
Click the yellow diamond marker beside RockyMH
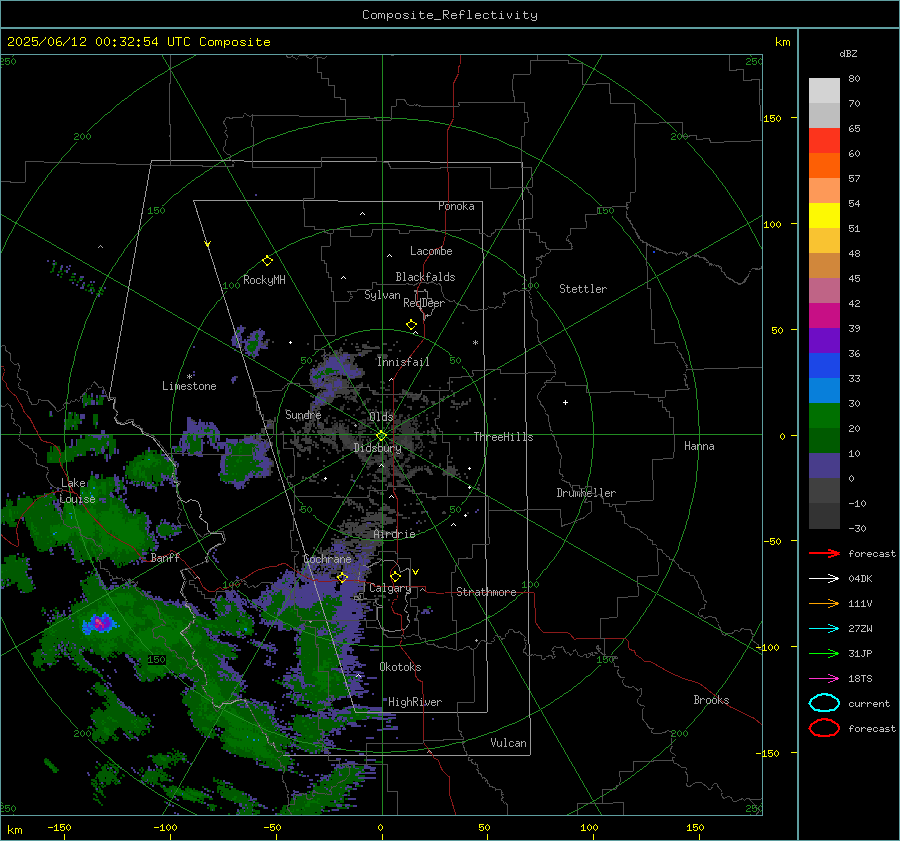pos(267,261)
